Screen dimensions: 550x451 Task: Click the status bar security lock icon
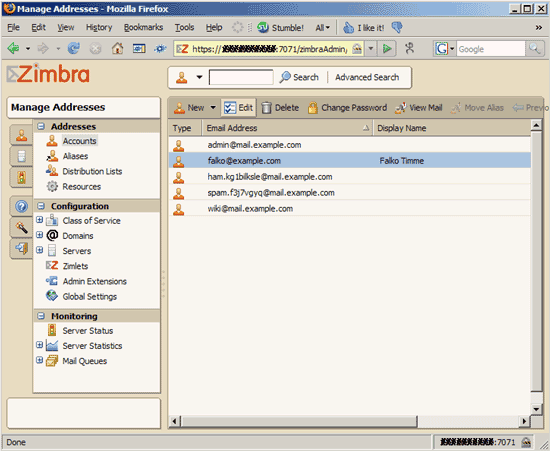click(526, 442)
